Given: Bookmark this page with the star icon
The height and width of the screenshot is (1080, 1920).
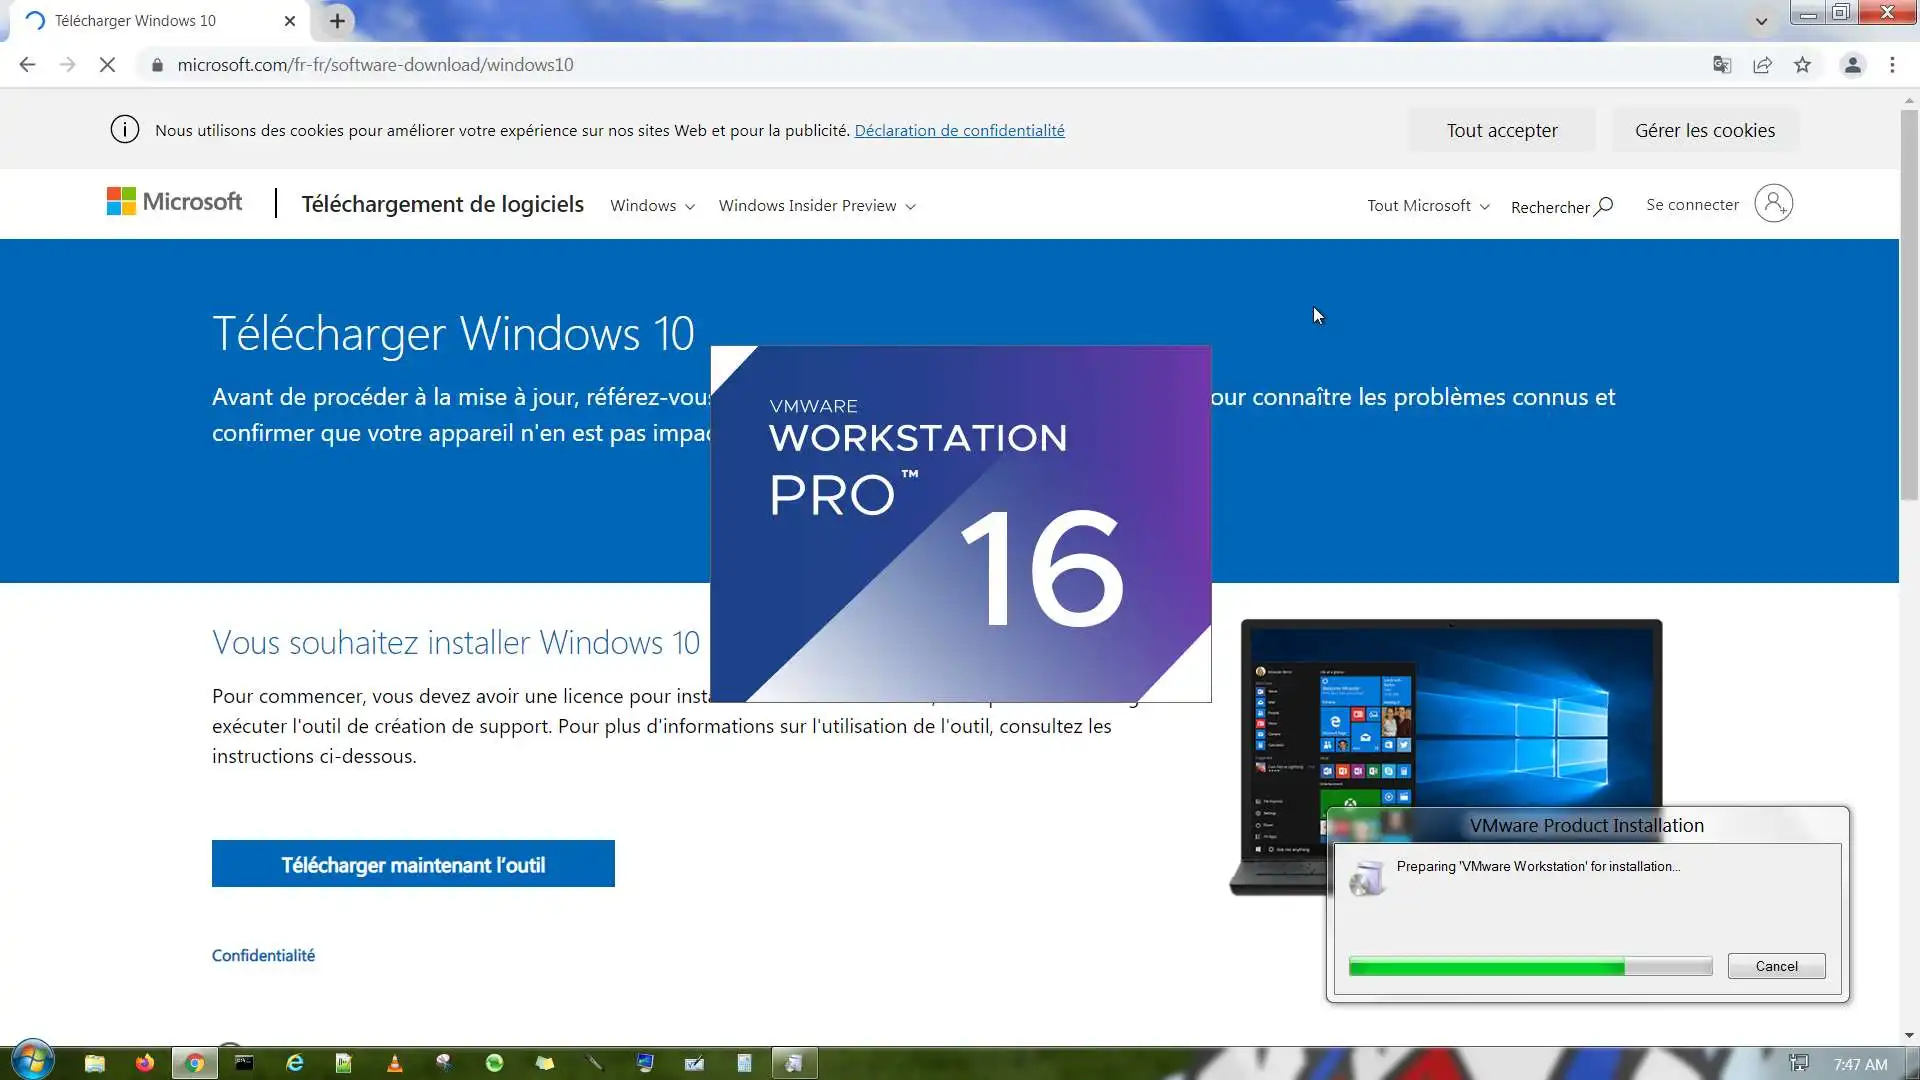Looking at the screenshot, I should pos(1802,65).
